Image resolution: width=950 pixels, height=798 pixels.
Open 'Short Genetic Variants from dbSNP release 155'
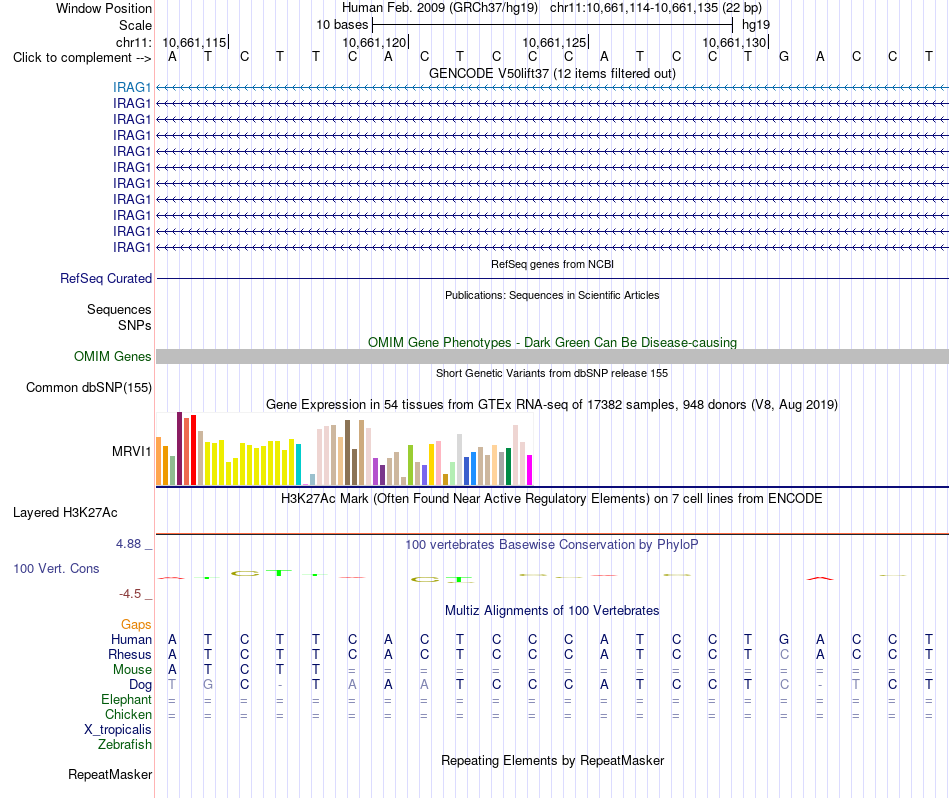(552, 373)
